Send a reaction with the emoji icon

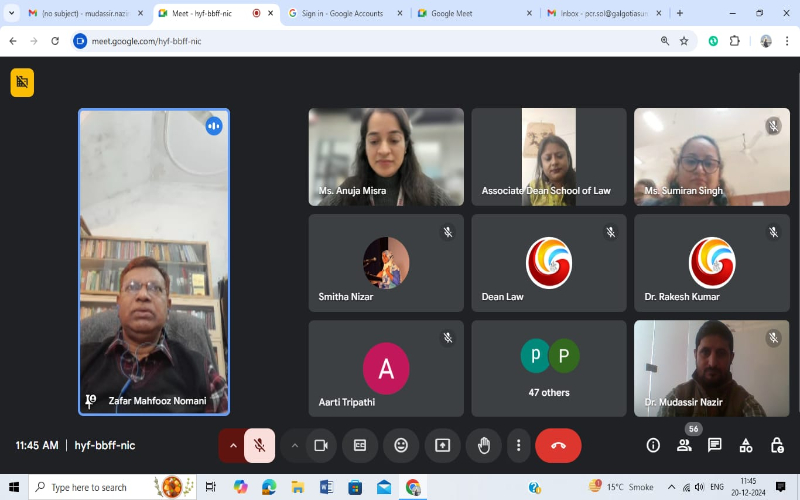(401, 445)
